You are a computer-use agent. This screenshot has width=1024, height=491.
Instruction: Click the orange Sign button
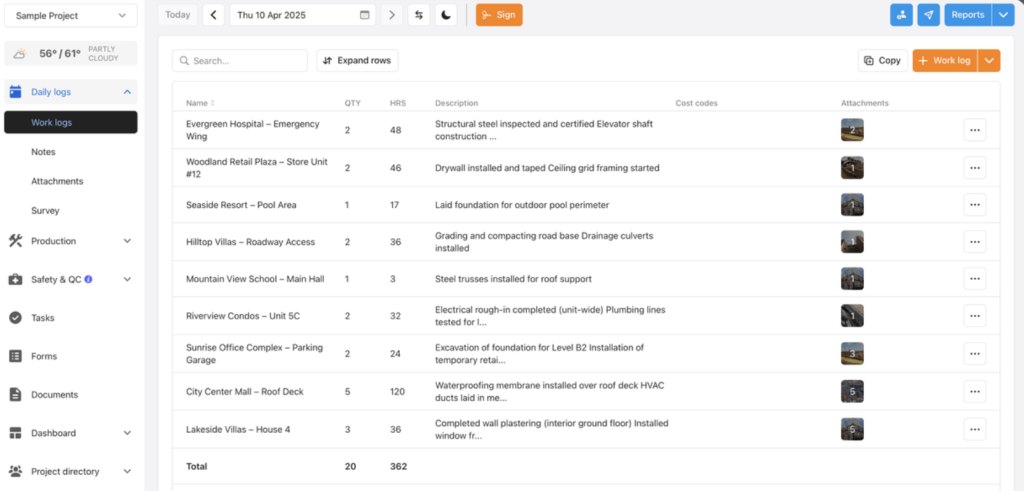point(499,15)
